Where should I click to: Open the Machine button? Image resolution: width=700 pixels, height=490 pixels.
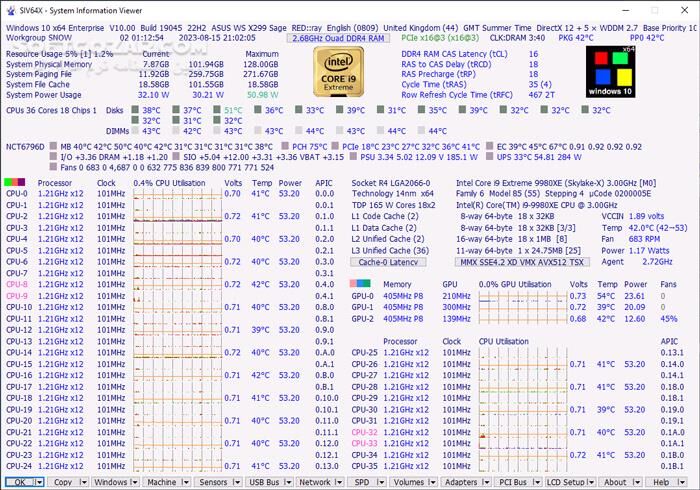click(162, 482)
